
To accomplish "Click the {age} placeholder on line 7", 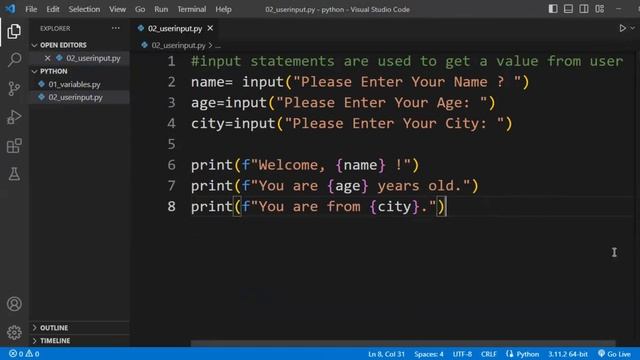I will (347, 186).
